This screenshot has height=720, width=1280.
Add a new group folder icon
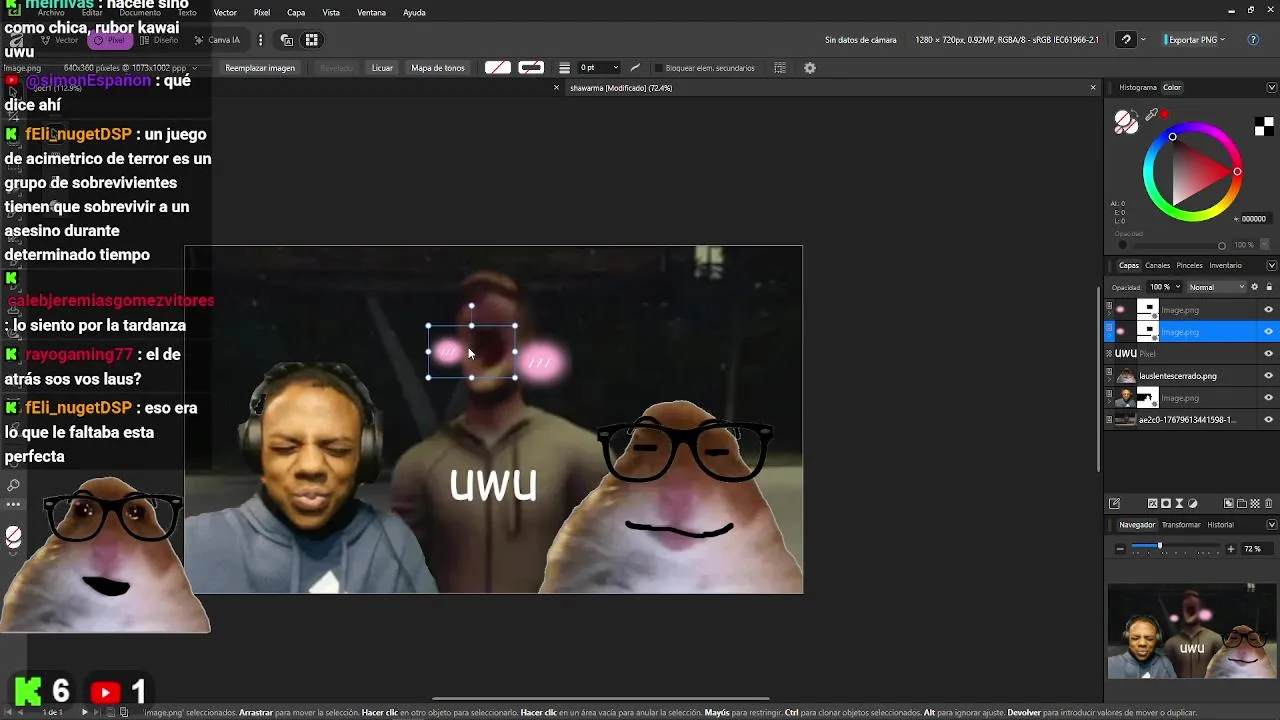click(1242, 504)
